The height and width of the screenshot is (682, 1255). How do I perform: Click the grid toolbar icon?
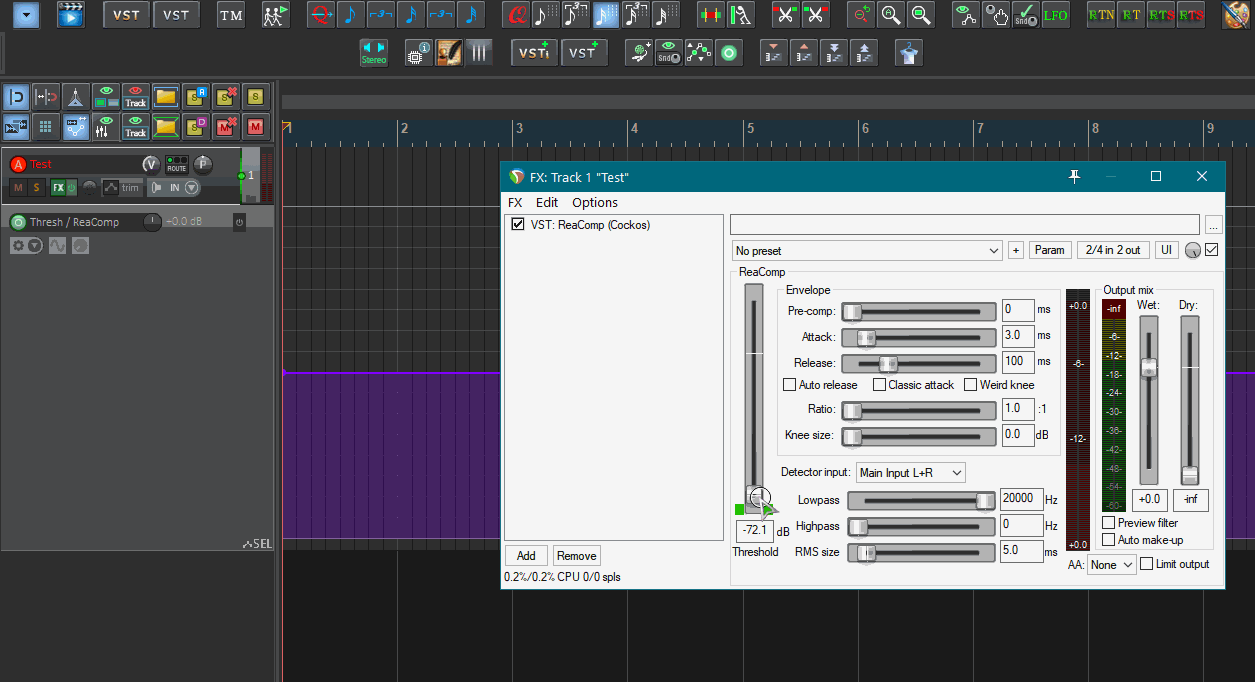45,127
